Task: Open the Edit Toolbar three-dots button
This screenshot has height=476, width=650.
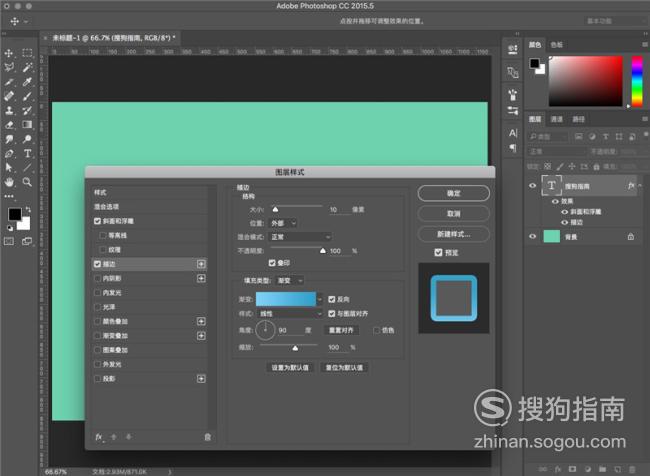Action: pos(9,196)
